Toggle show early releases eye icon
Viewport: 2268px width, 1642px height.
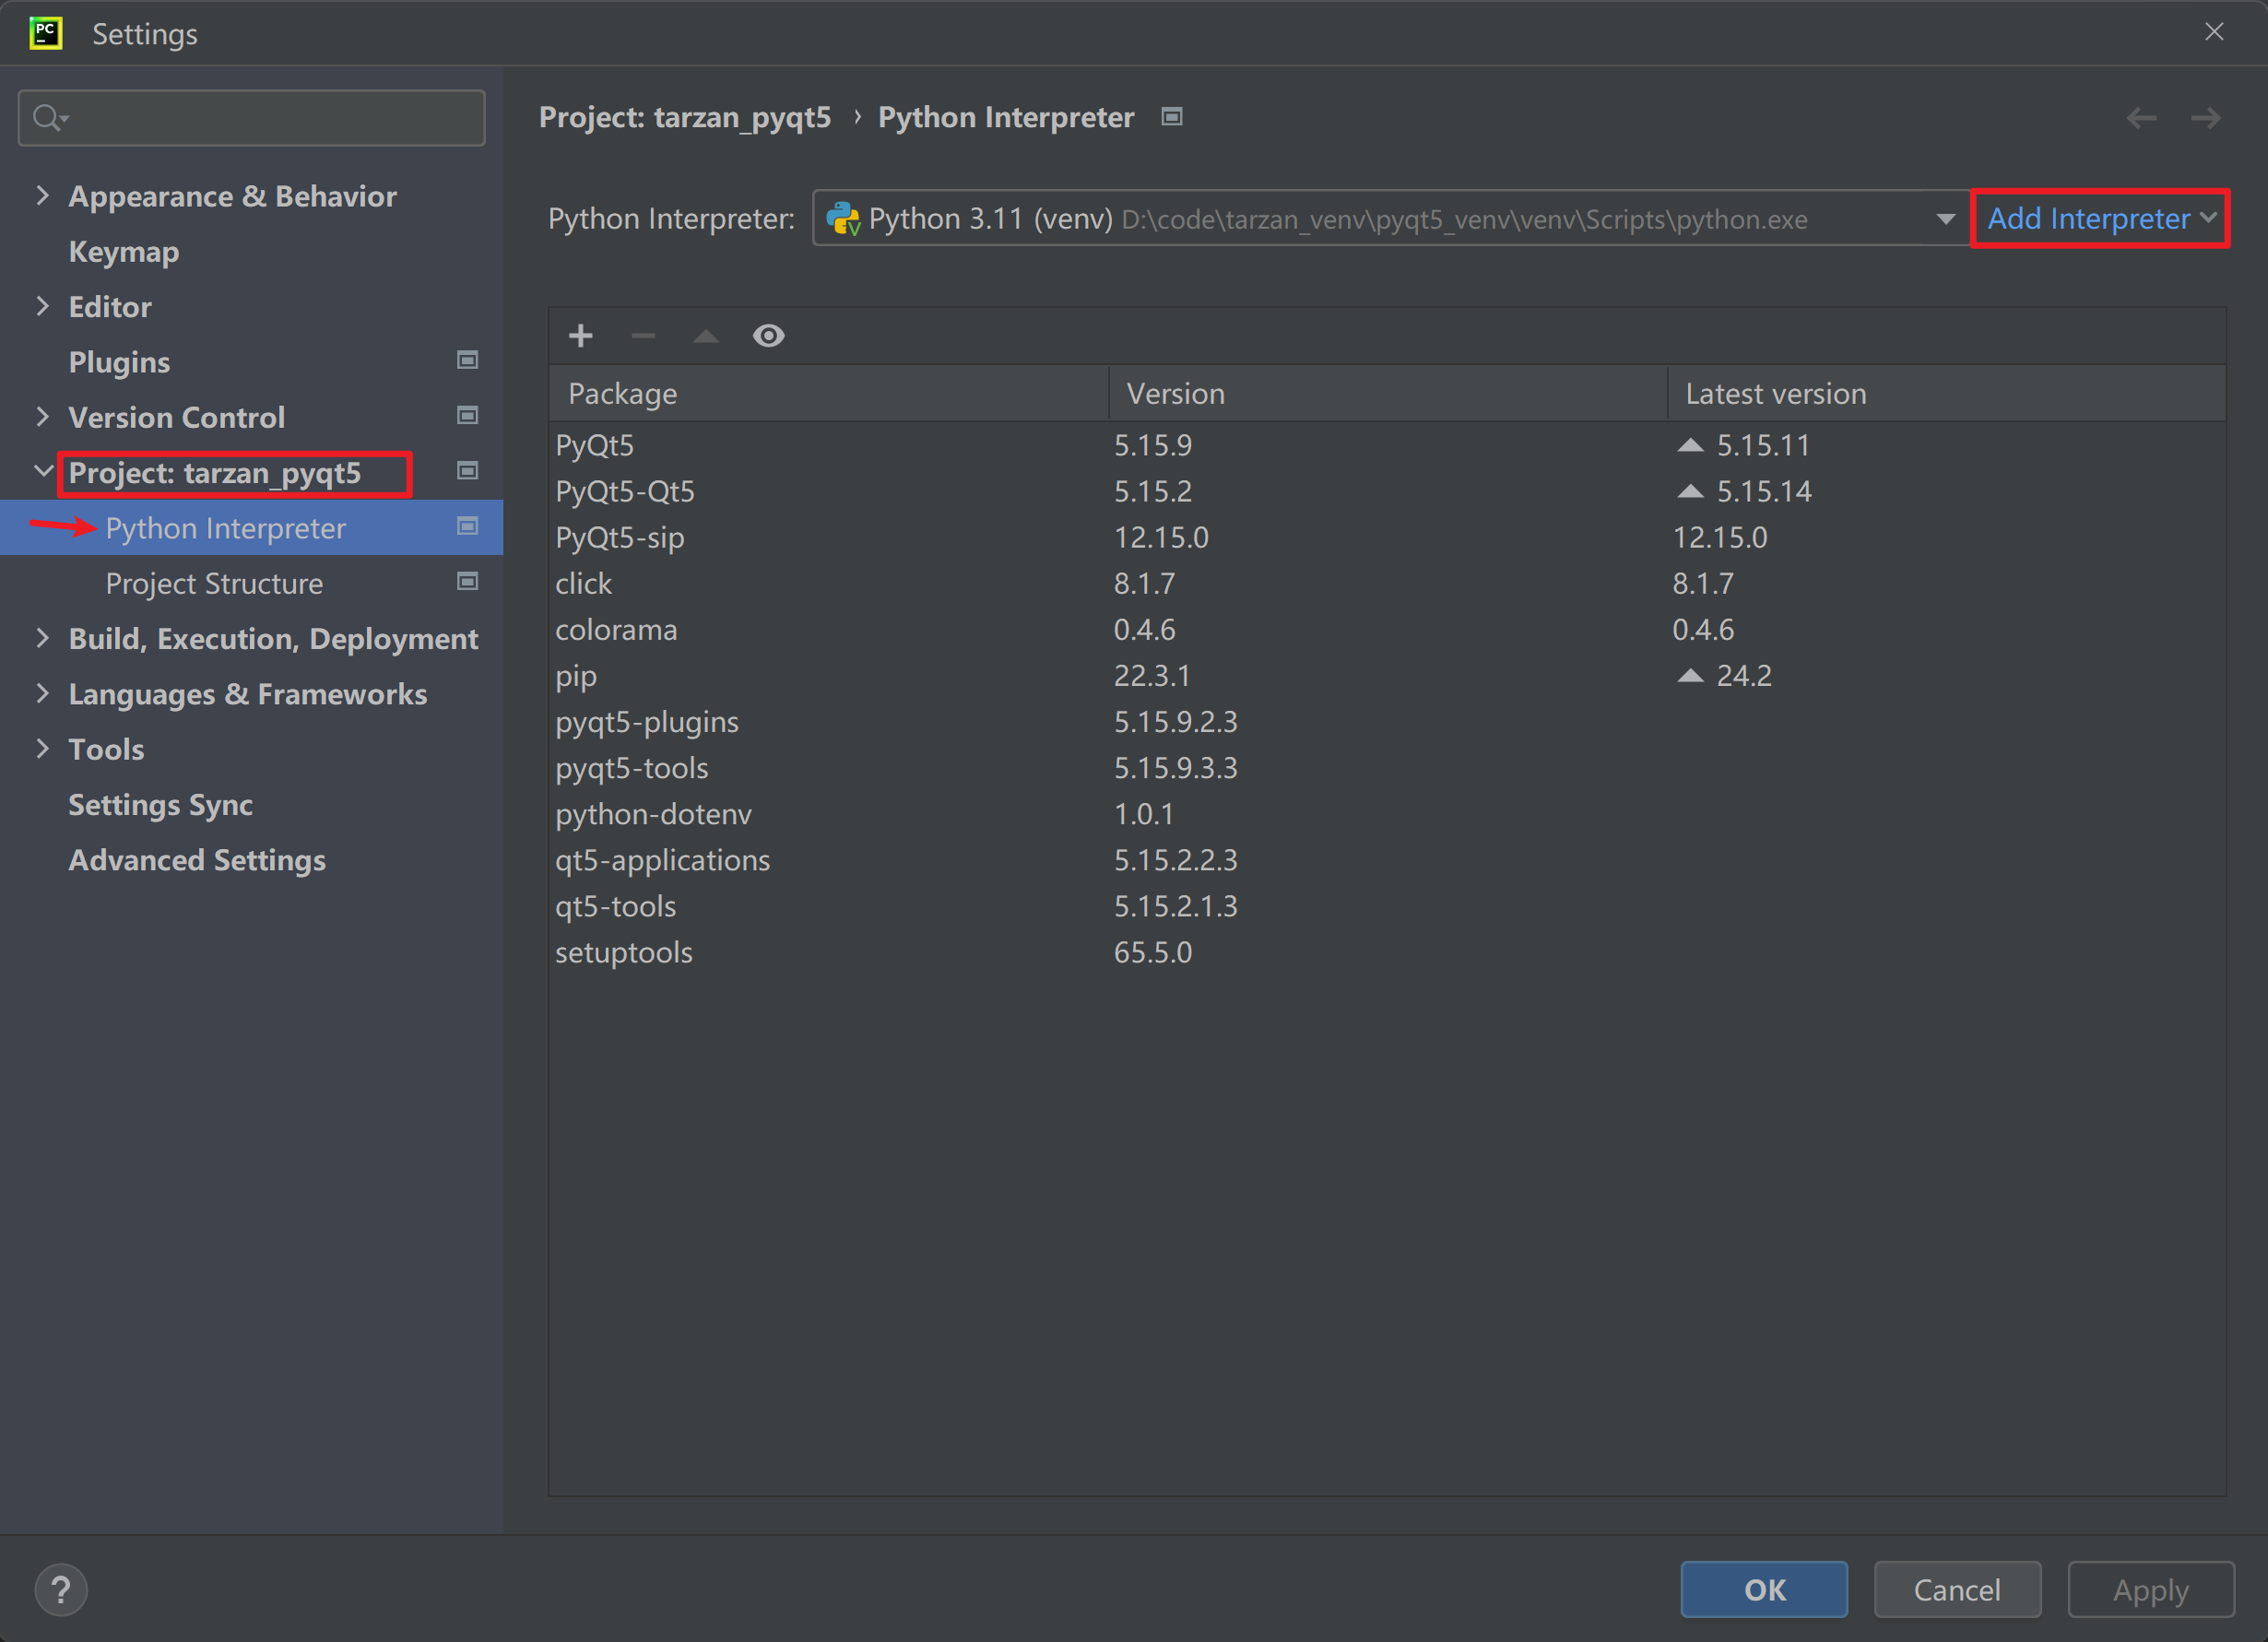coord(768,336)
